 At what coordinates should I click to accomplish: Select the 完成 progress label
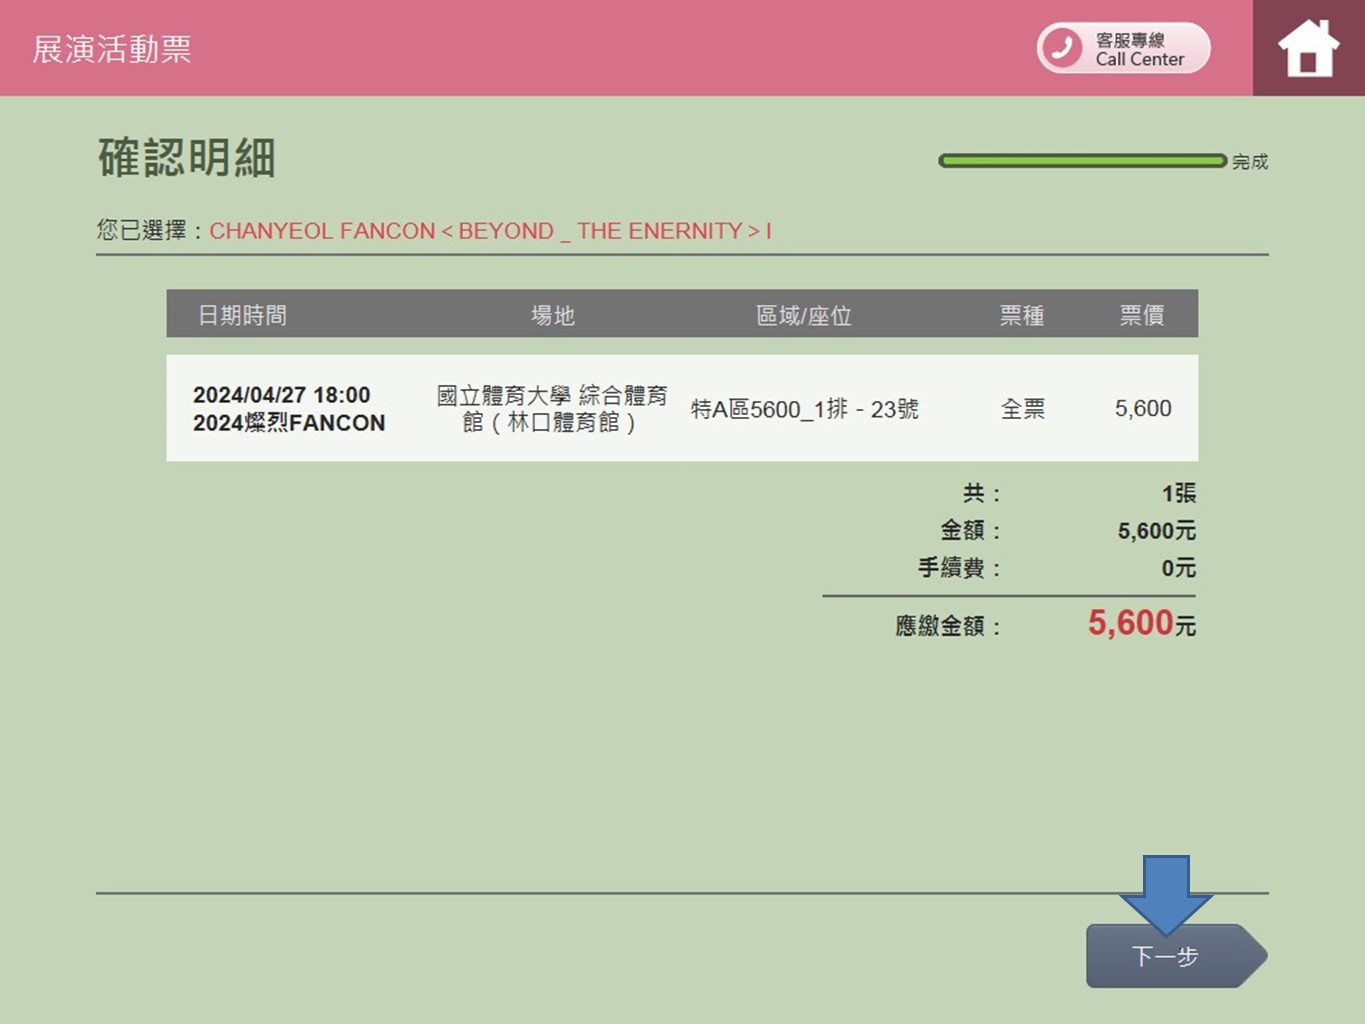[1249, 162]
